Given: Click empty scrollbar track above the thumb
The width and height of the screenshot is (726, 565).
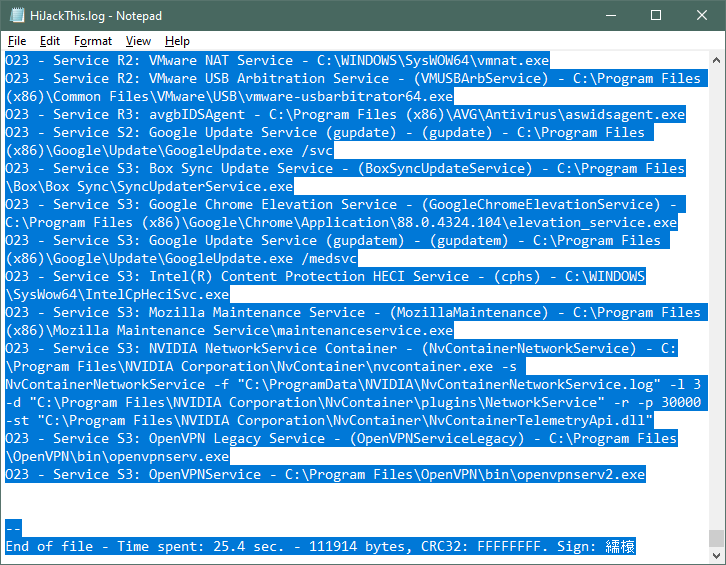Looking at the screenshot, I should pyautogui.click(x=717, y=300).
